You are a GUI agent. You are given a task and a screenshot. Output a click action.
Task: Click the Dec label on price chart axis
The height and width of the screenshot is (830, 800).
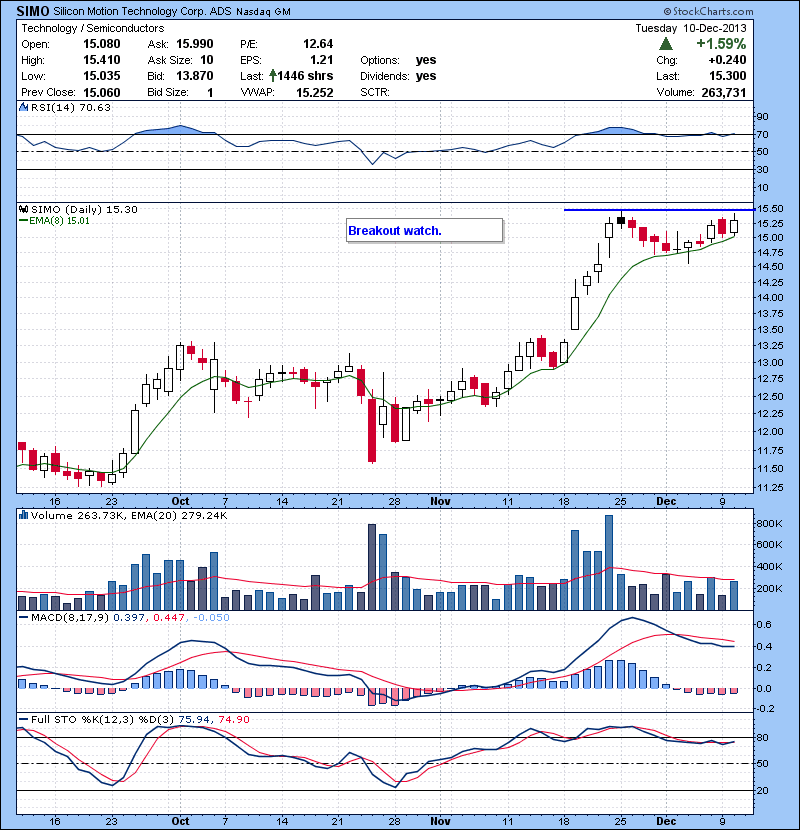pyautogui.click(x=666, y=501)
